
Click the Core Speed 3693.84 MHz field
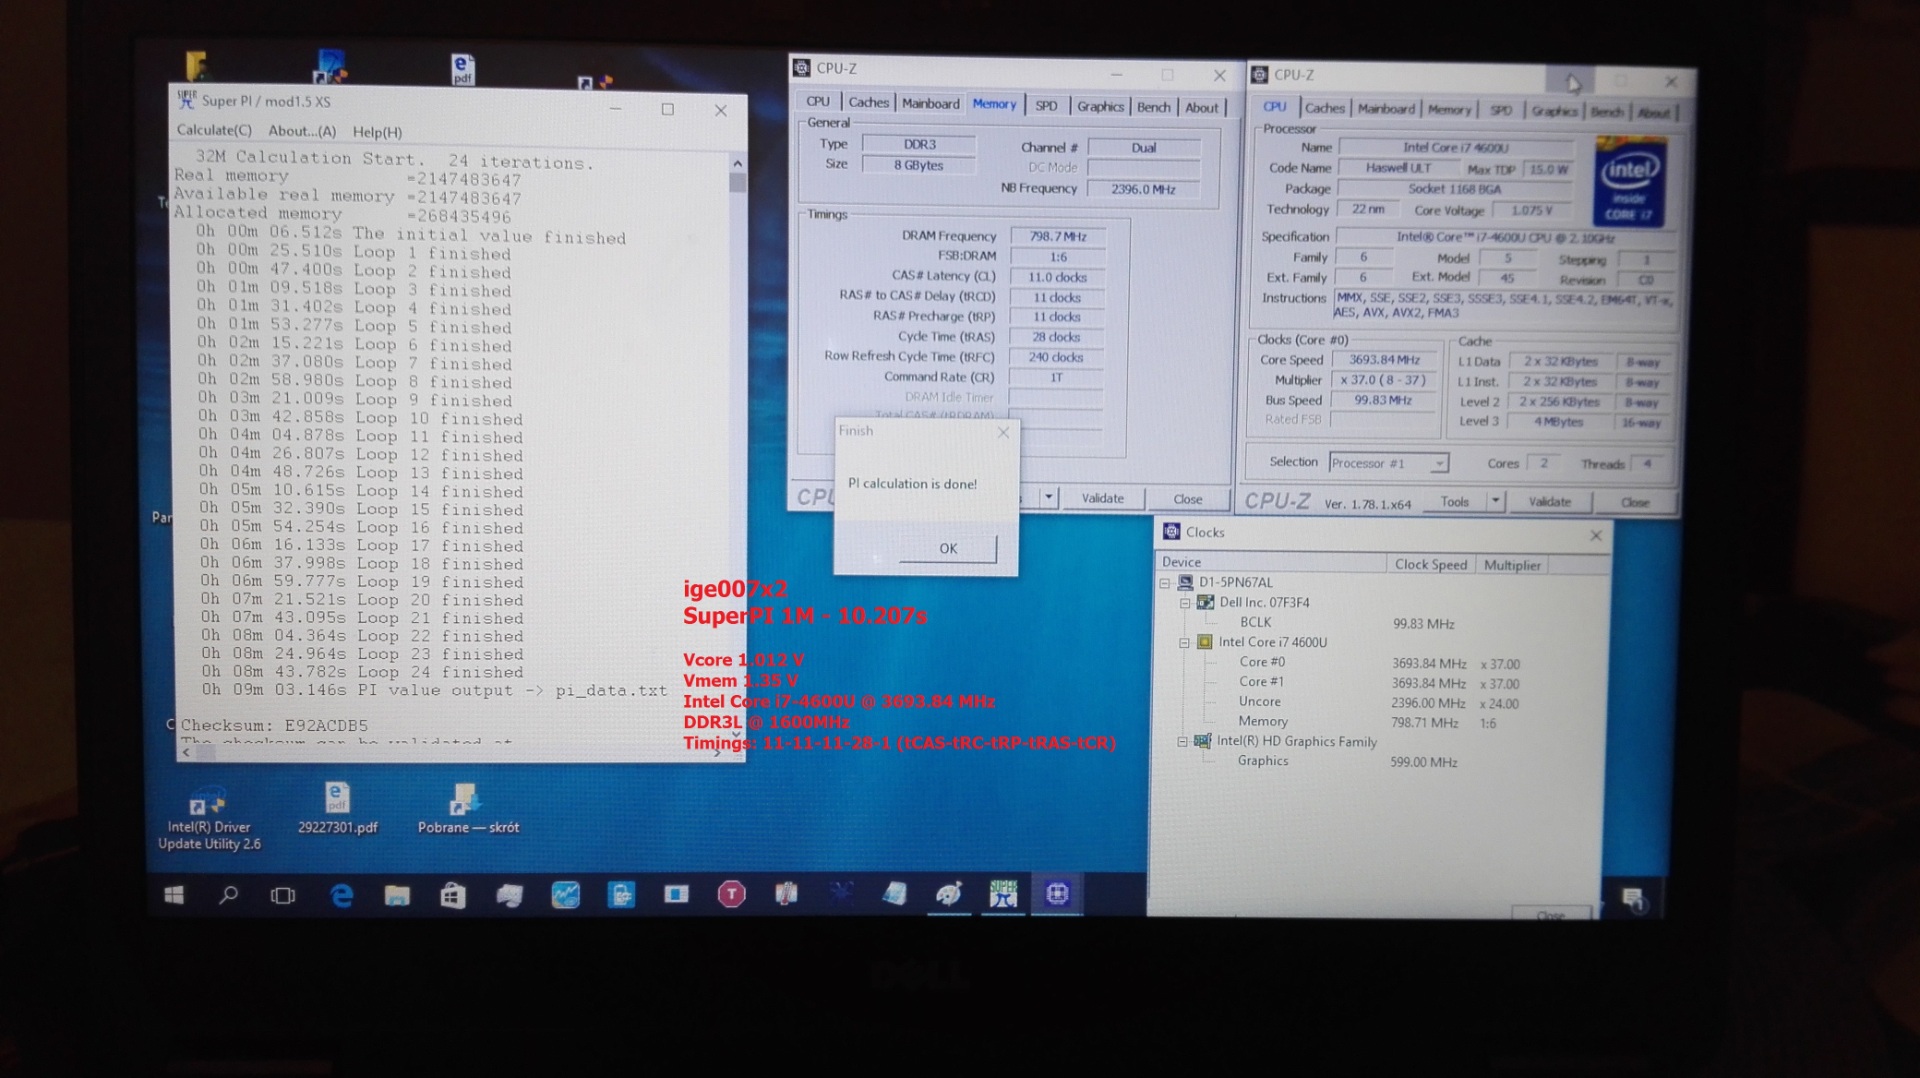pos(1385,359)
